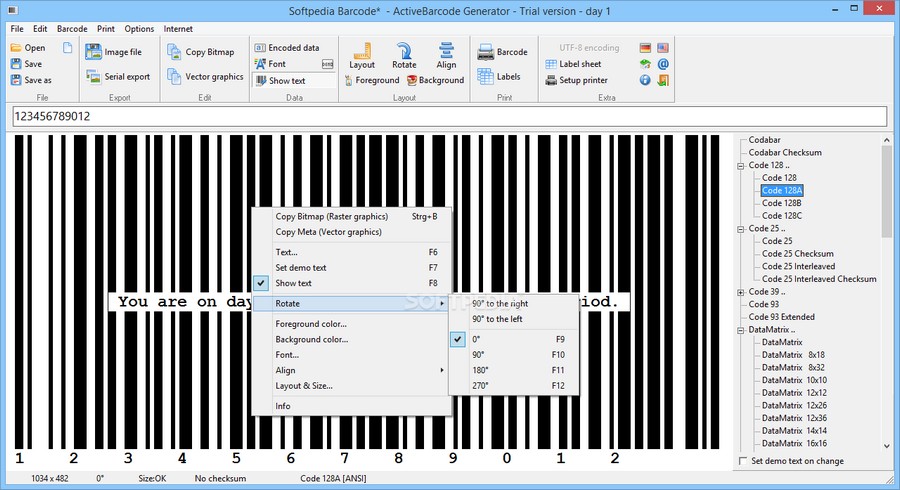
Task: Click the Rotate icon in ribbon
Action: pyautogui.click(x=404, y=53)
